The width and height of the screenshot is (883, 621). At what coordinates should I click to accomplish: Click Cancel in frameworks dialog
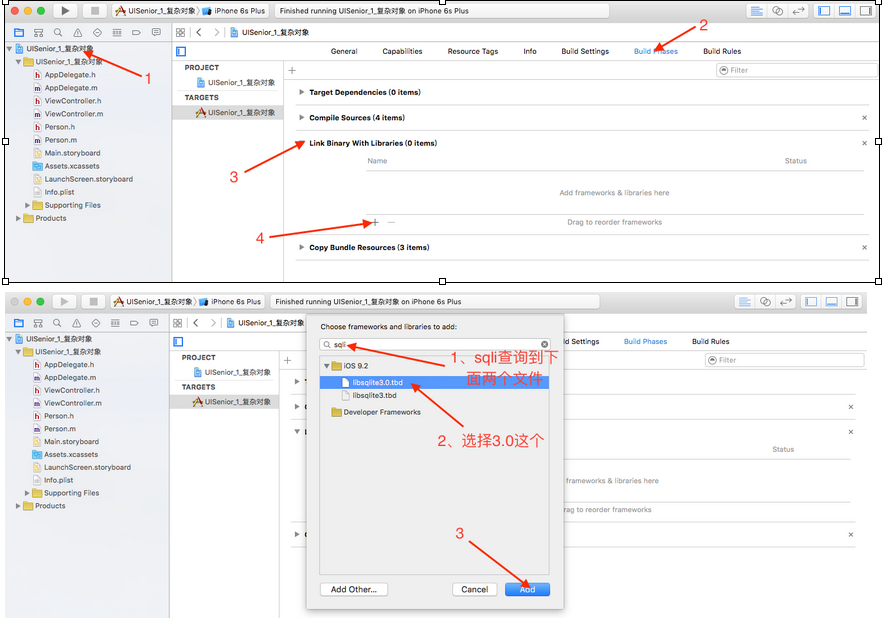(x=474, y=589)
